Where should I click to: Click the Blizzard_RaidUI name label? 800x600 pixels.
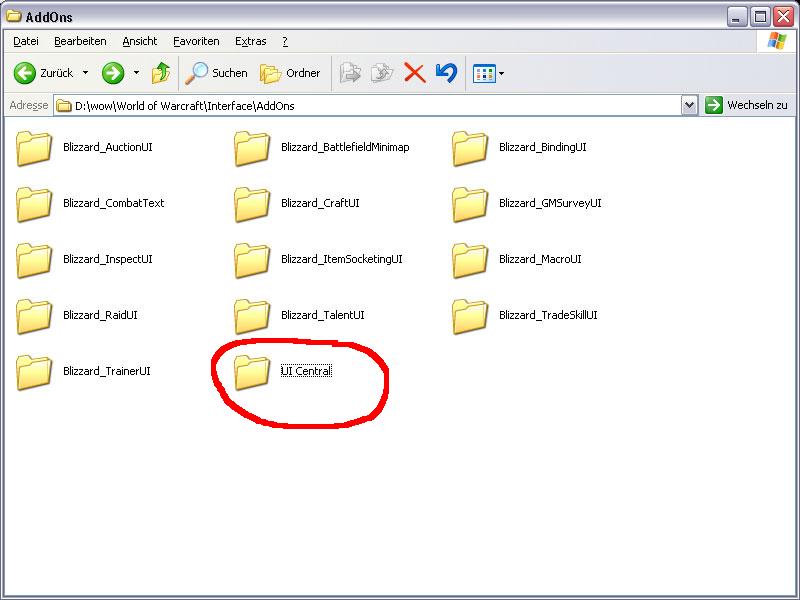click(x=100, y=315)
